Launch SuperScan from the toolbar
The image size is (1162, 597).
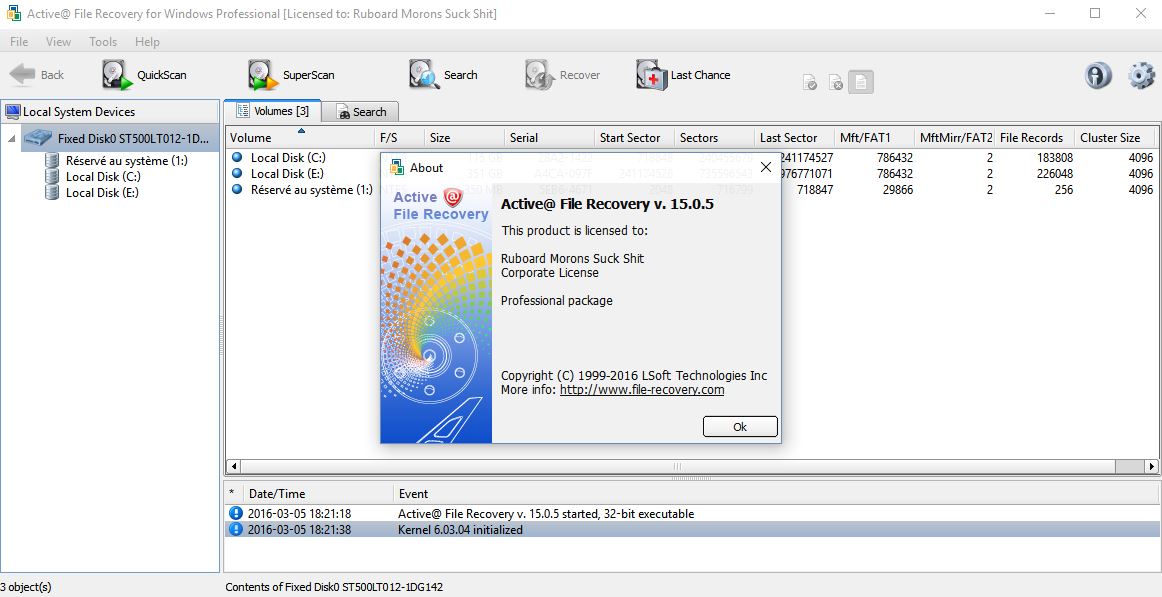291,75
